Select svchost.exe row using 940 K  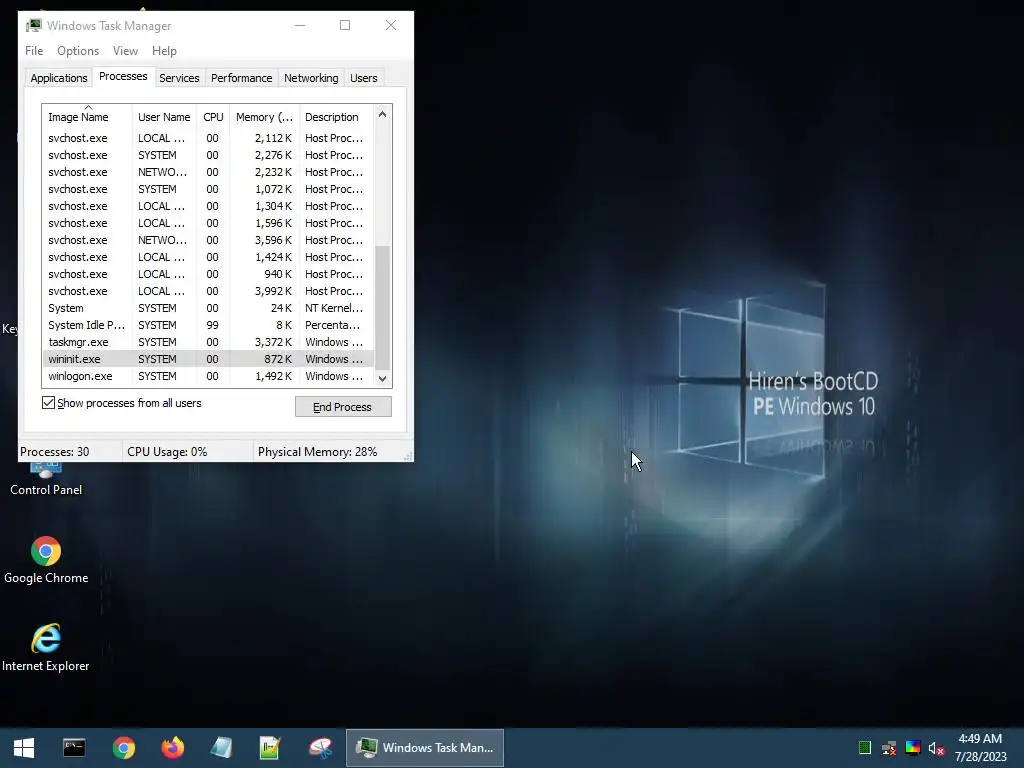pos(208,274)
